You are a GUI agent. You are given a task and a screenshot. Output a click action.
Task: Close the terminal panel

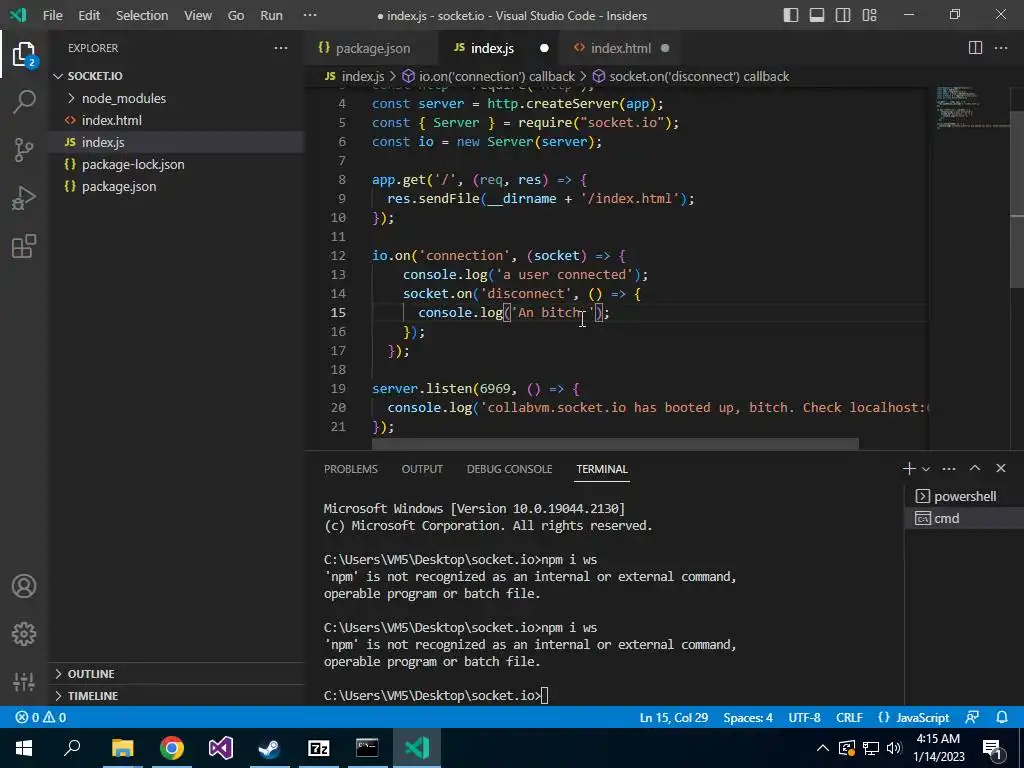pyautogui.click(x=1000, y=468)
